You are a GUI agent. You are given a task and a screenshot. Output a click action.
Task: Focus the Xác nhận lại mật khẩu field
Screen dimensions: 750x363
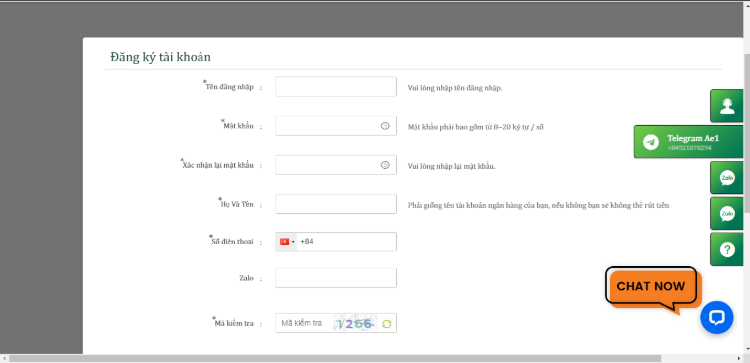tap(336, 165)
